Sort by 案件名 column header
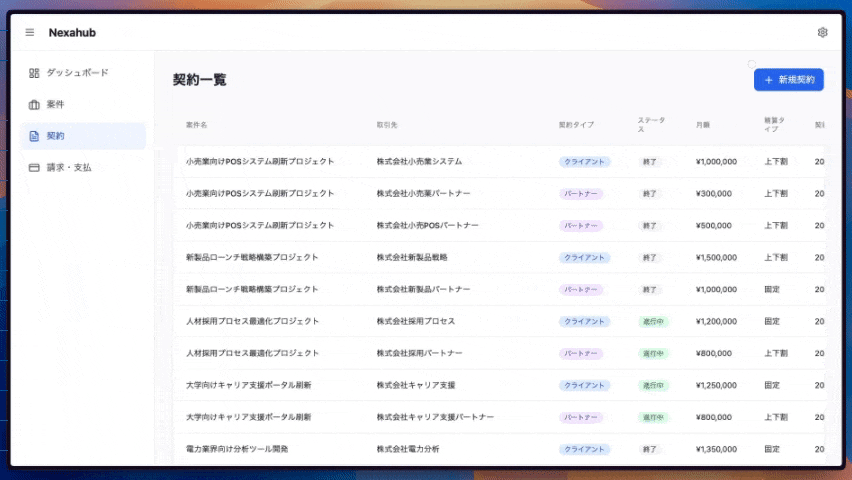852x480 pixels. 196,125
